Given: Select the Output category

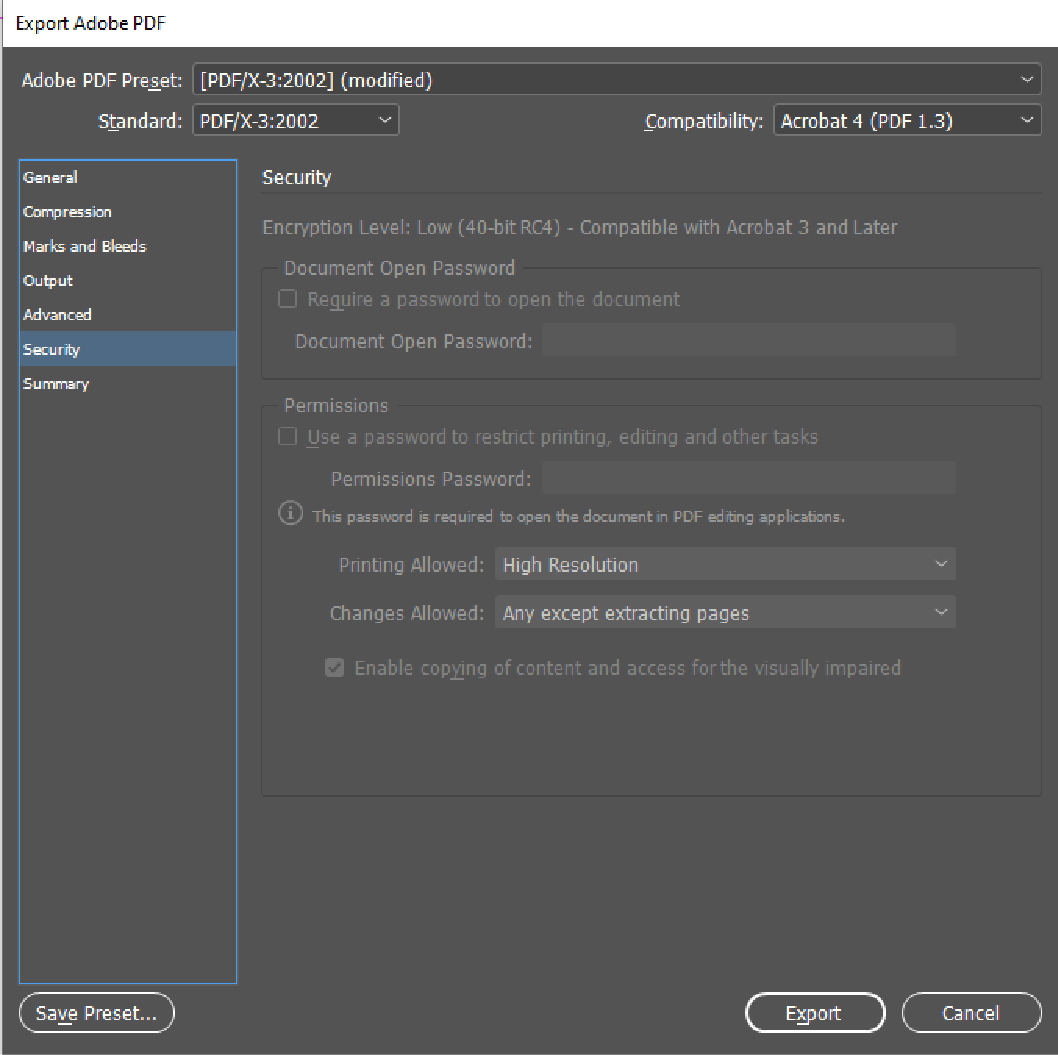Looking at the screenshot, I should point(48,281).
